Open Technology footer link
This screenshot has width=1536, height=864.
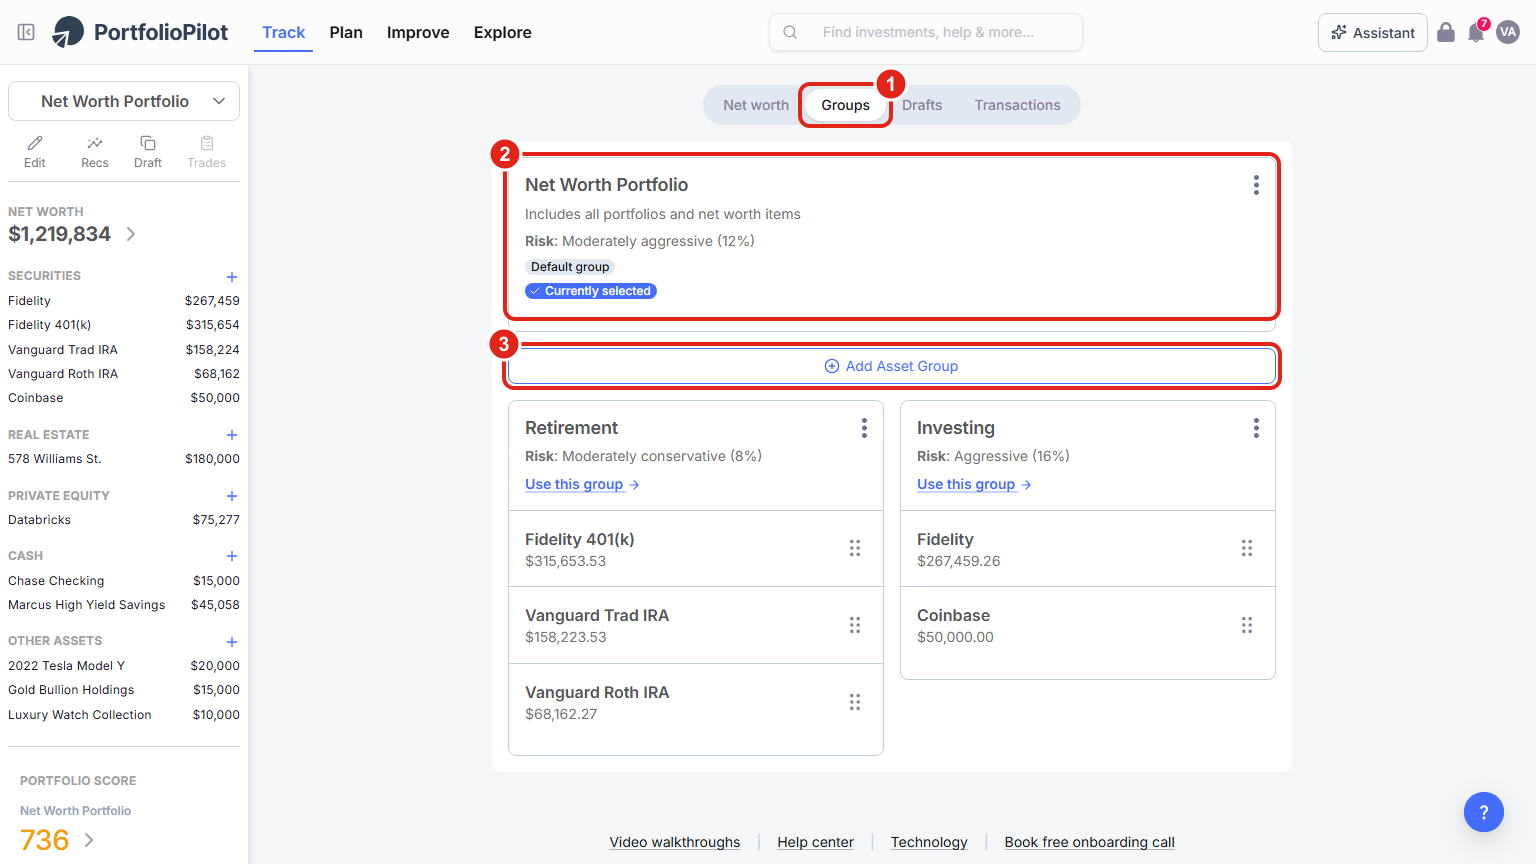click(x=929, y=842)
